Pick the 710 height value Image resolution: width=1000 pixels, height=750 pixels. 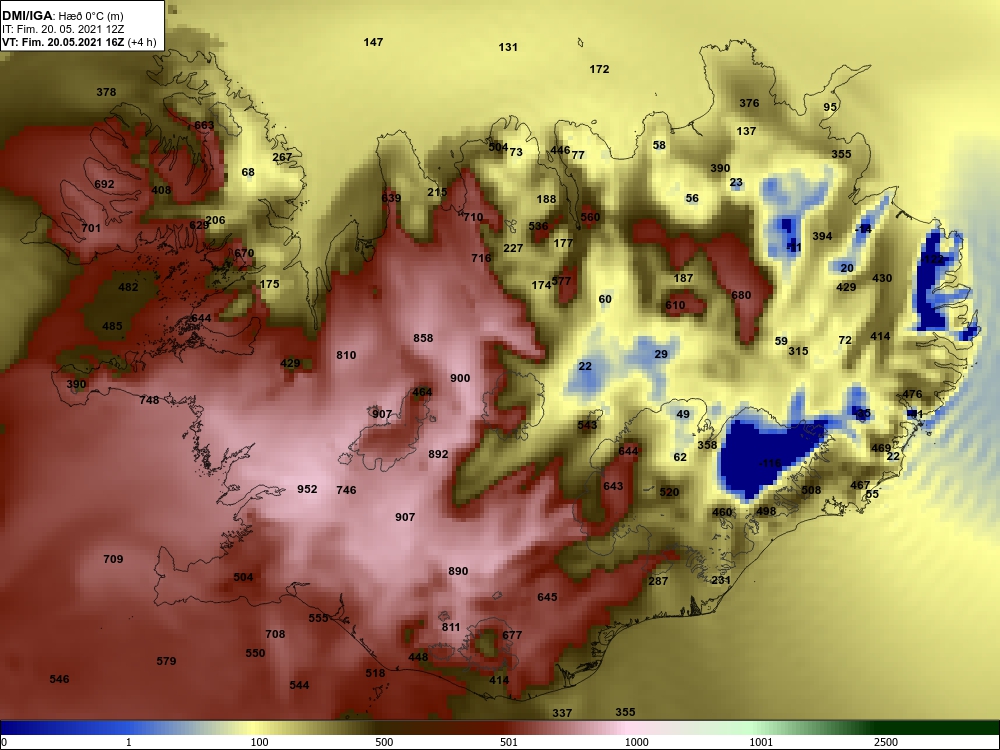click(473, 217)
